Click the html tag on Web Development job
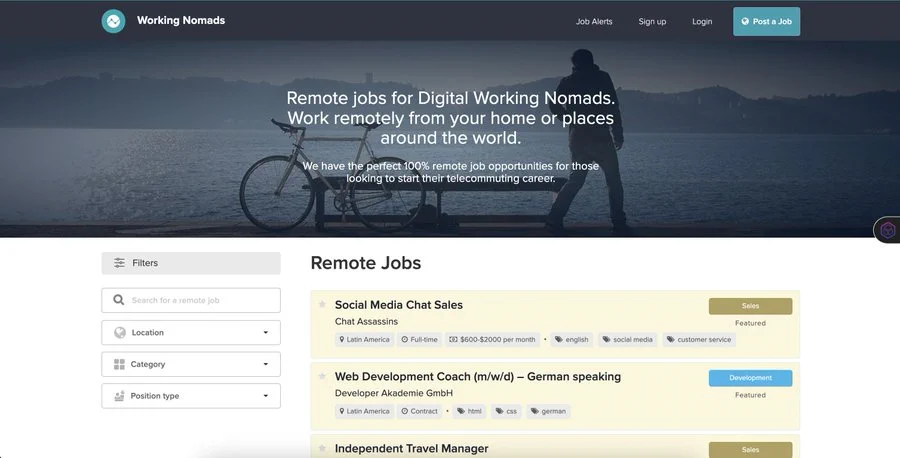Screen dimensions: 900x458 470,411
